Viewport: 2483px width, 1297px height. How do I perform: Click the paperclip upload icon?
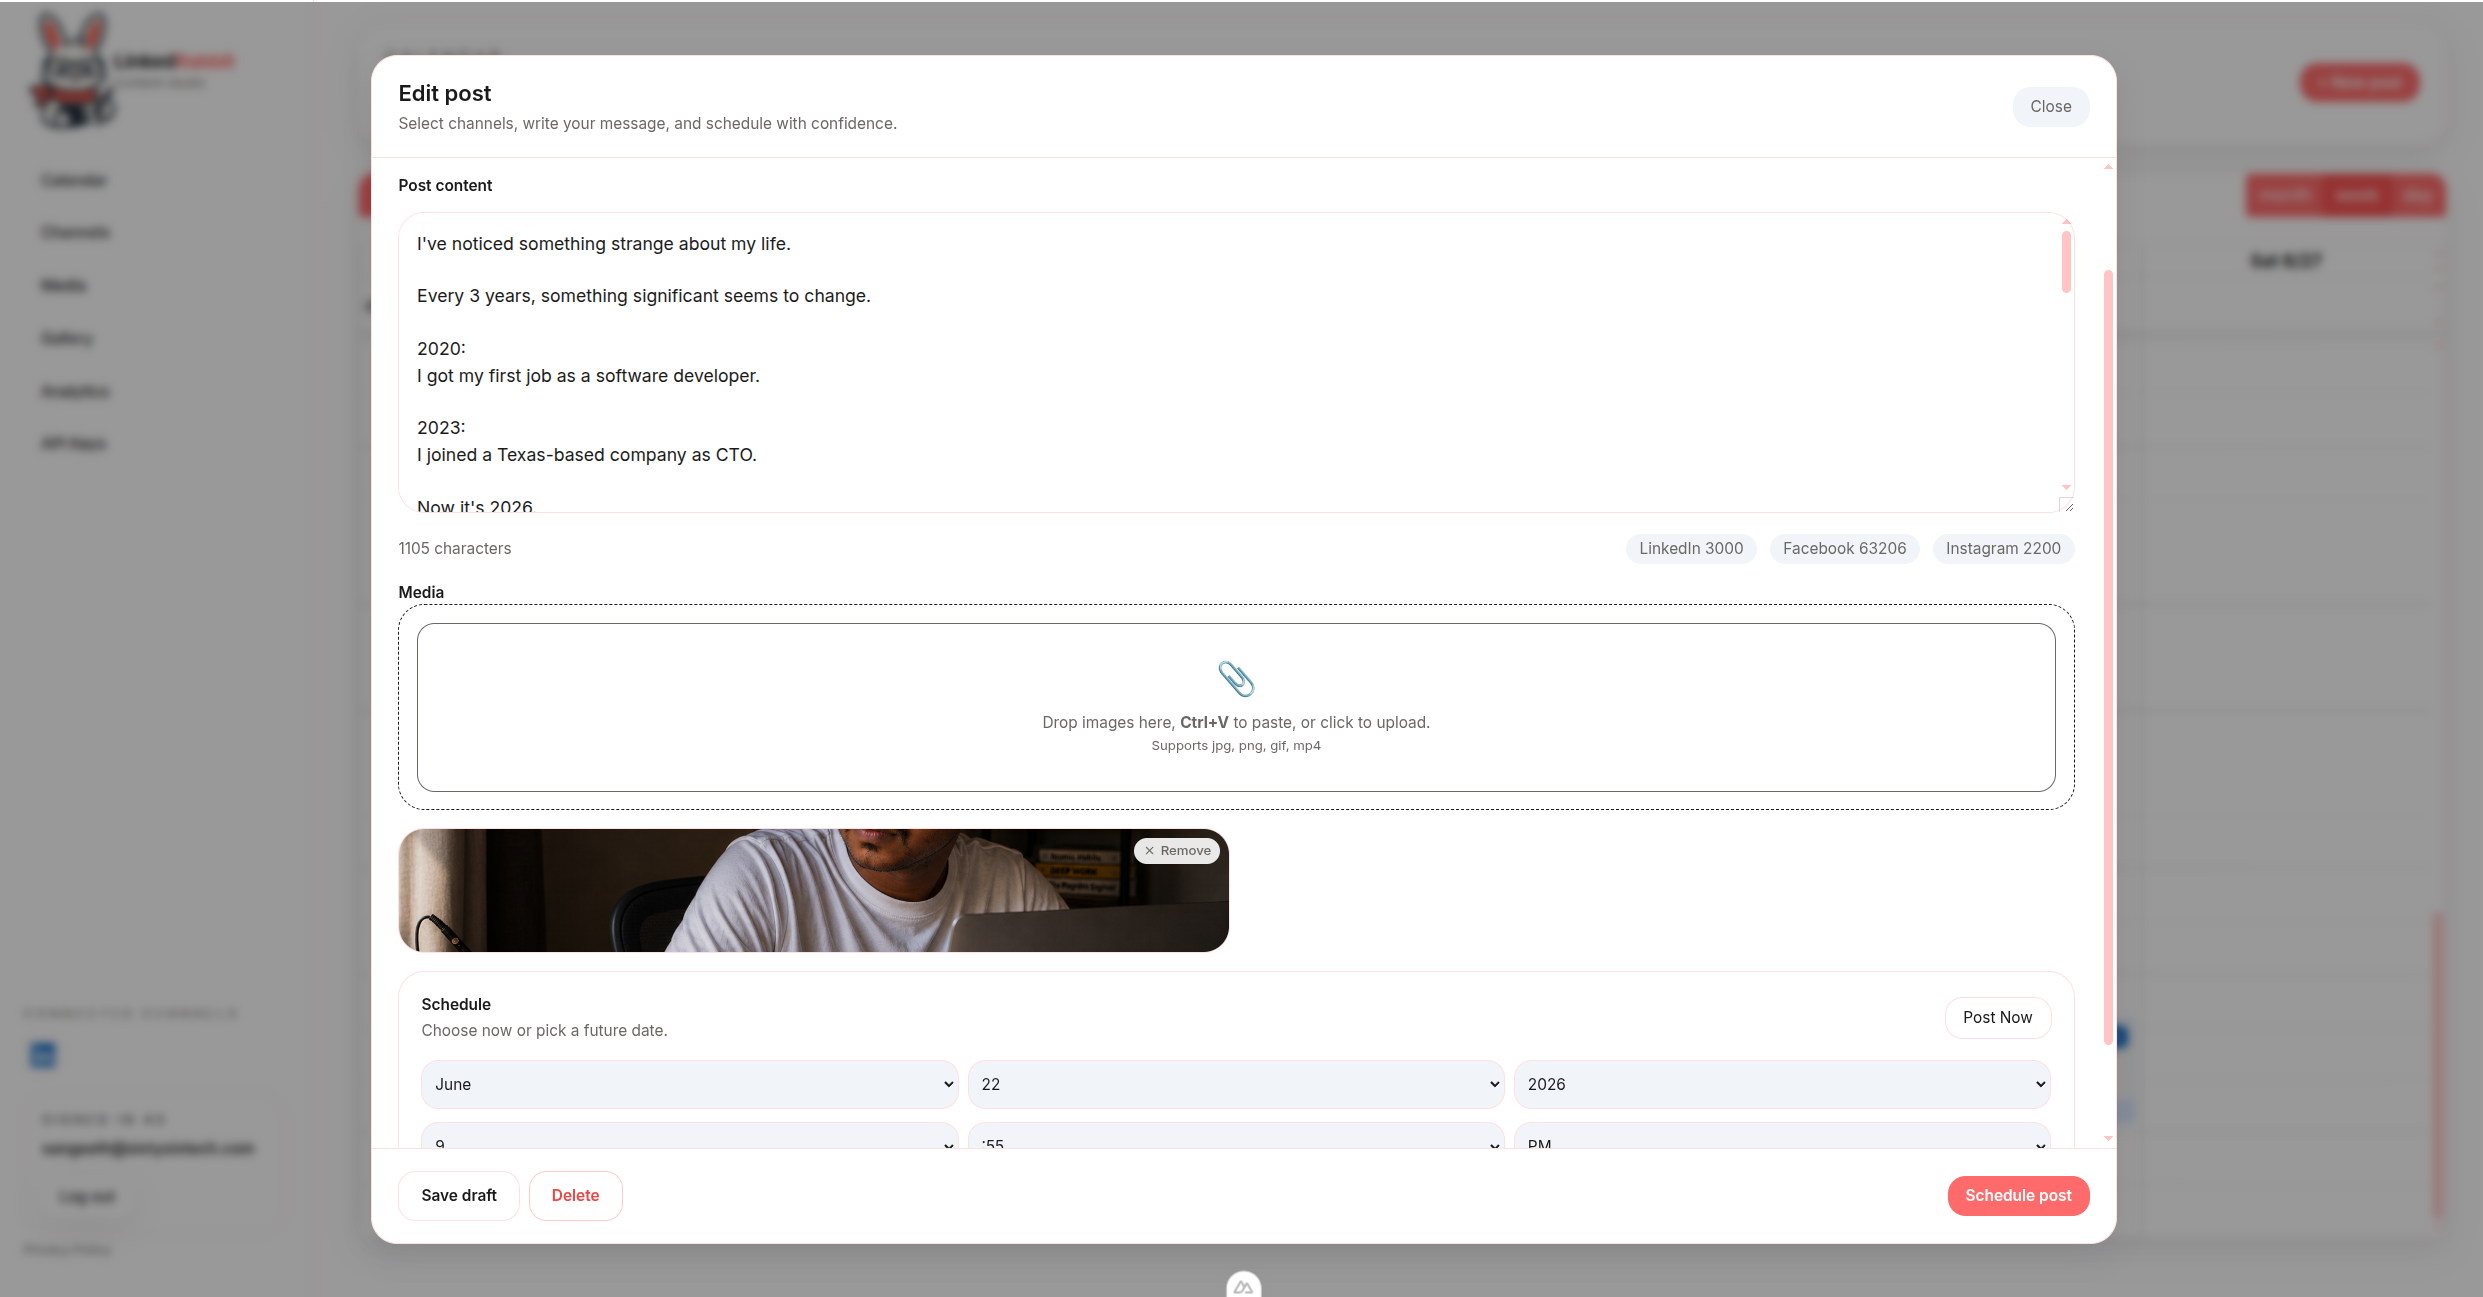pos(1236,679)
